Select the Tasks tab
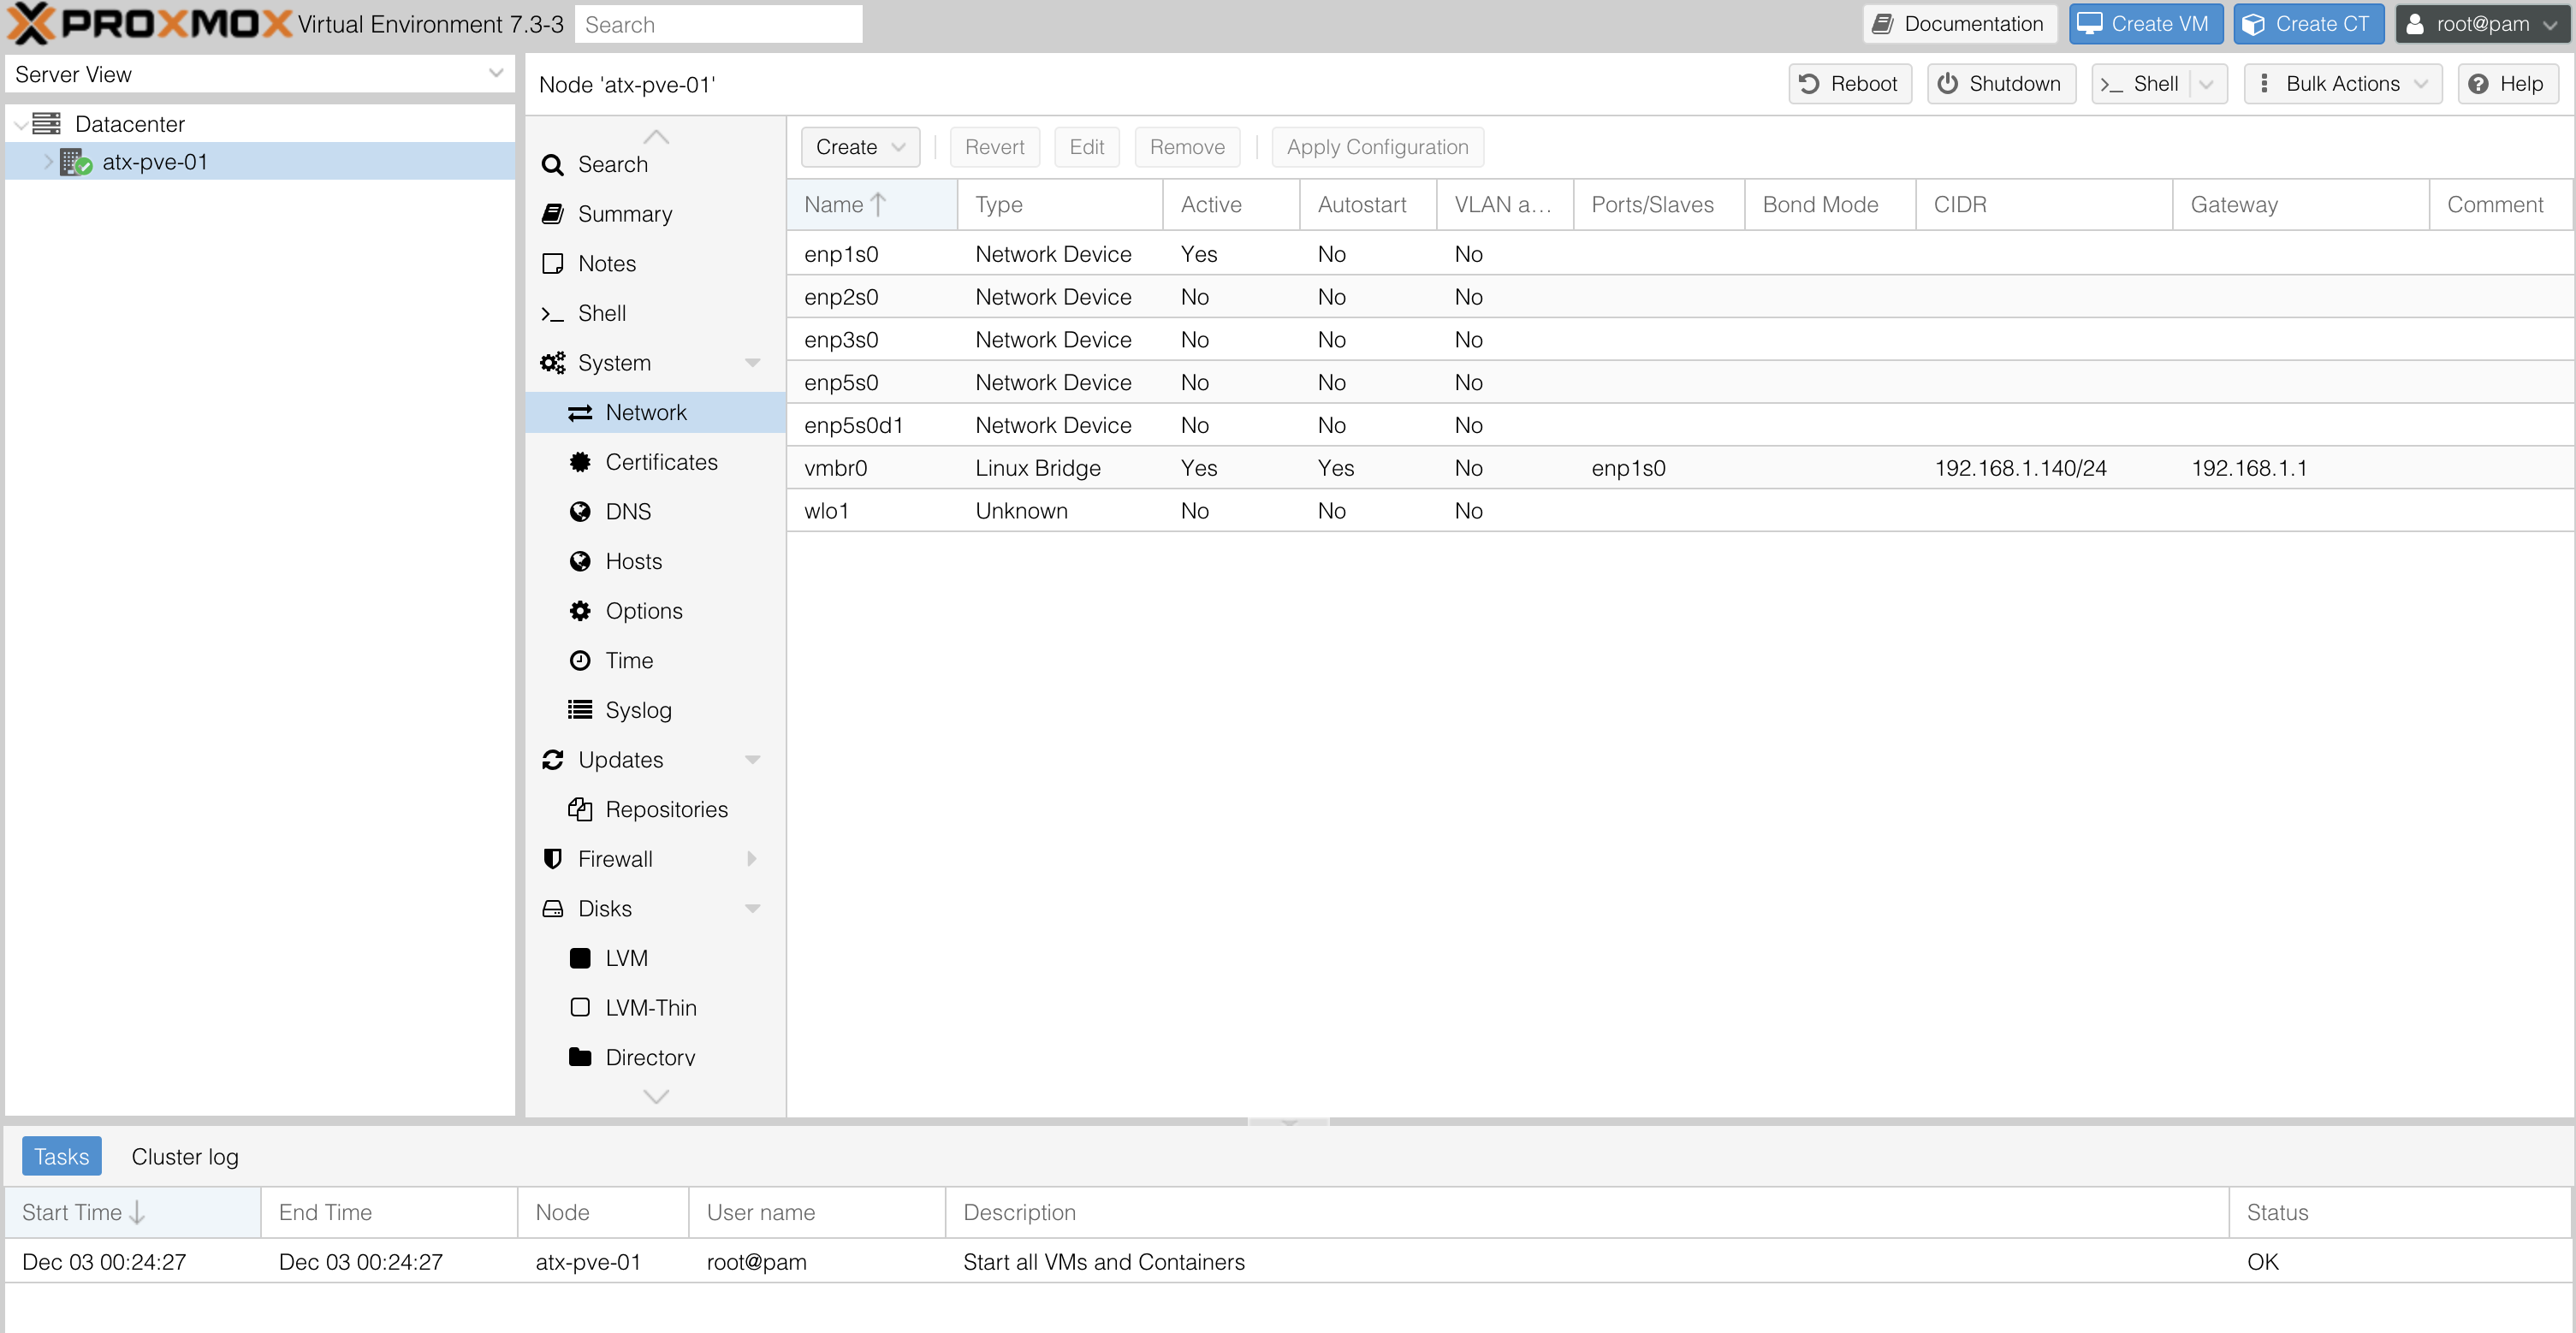Image resolution: width=2576 pixels, height=1333 pixels. click(61, 1157)
